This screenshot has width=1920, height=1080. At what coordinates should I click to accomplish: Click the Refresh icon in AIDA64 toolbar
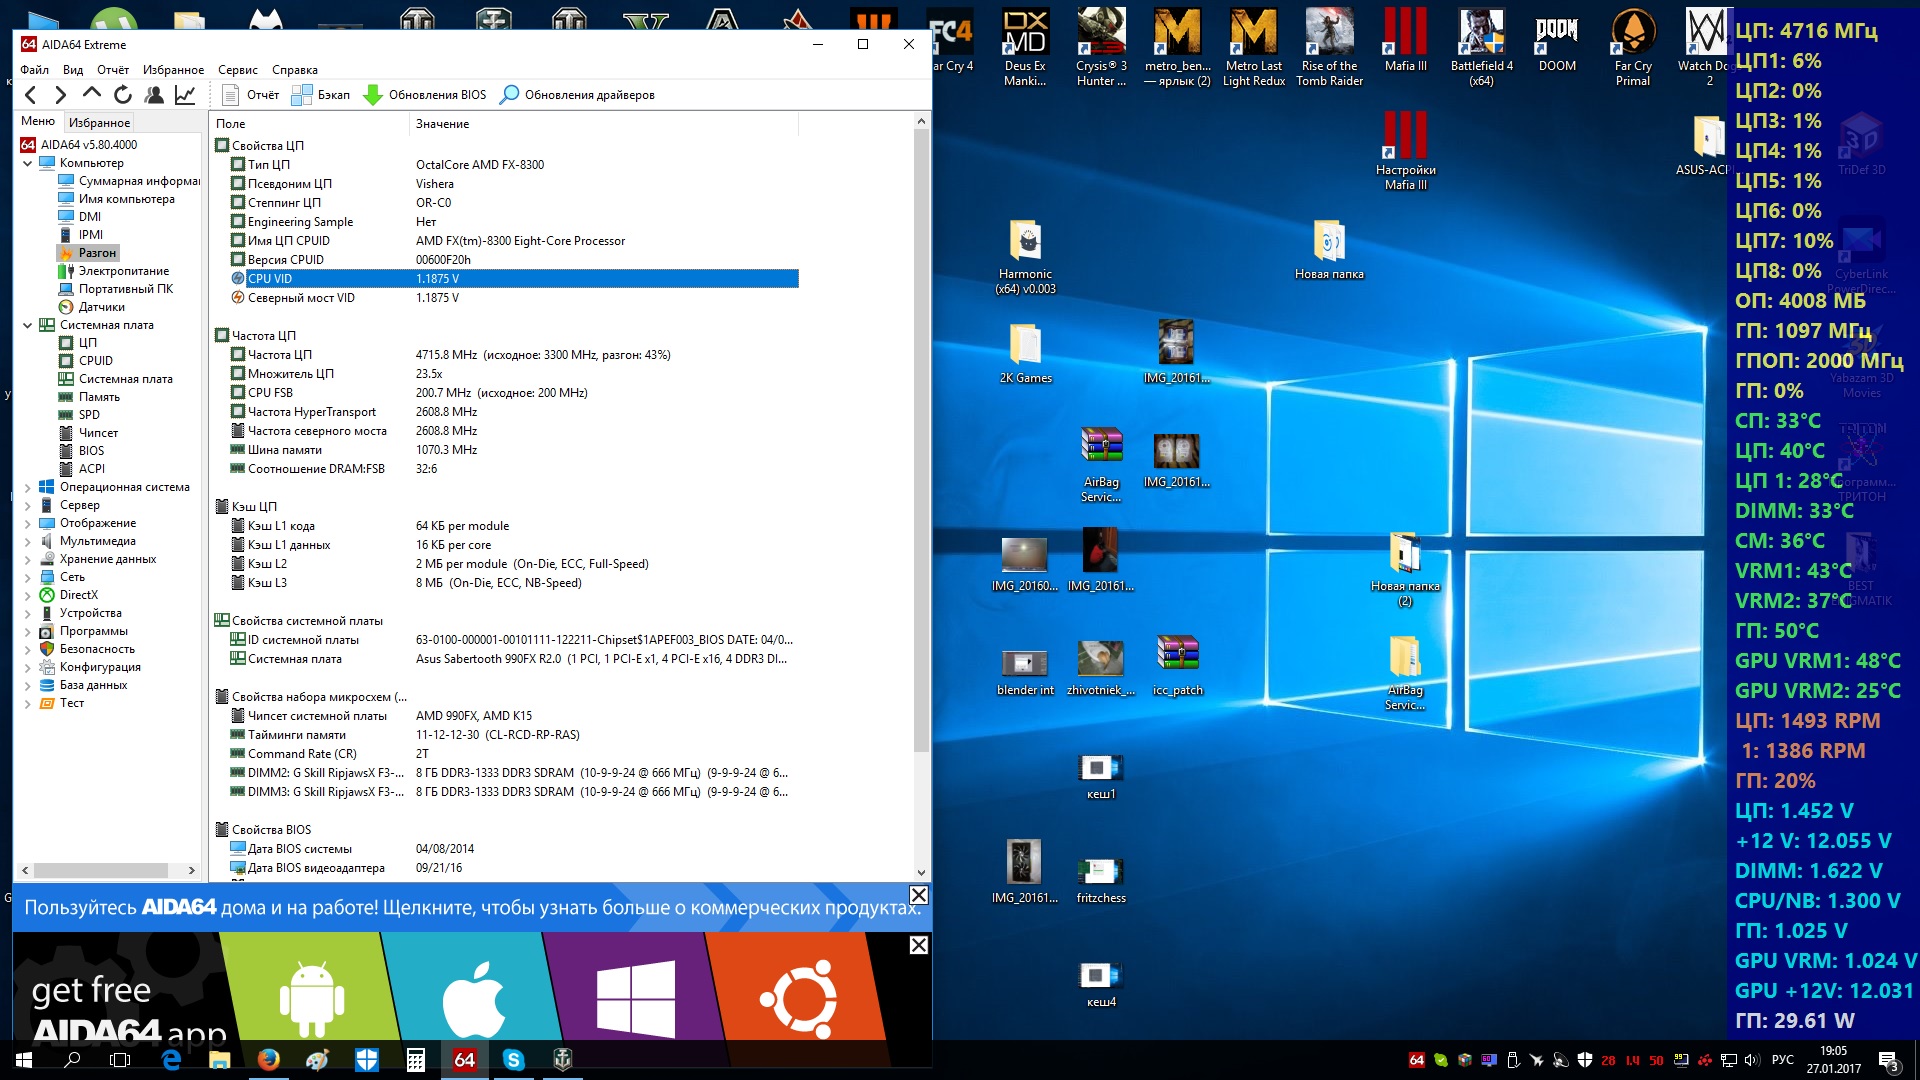tap(123, 95)
